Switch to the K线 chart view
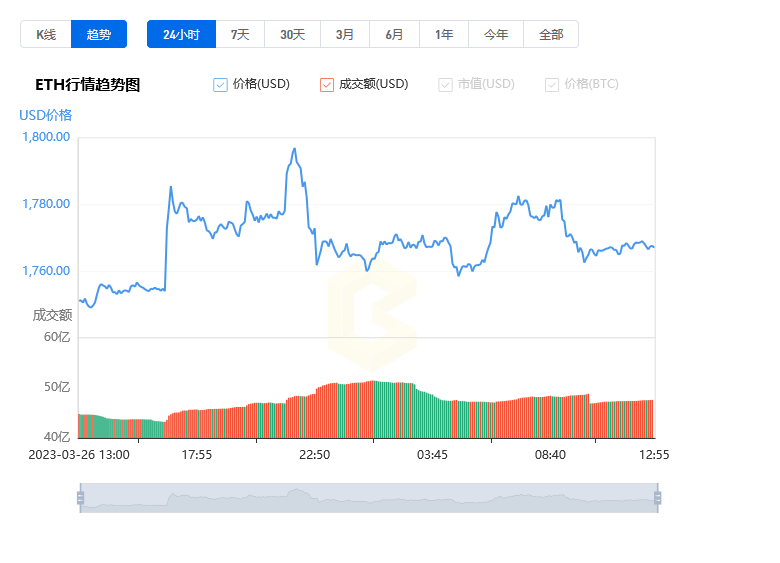This screenshot has width=780, height=563. click(x=46, y=34)
